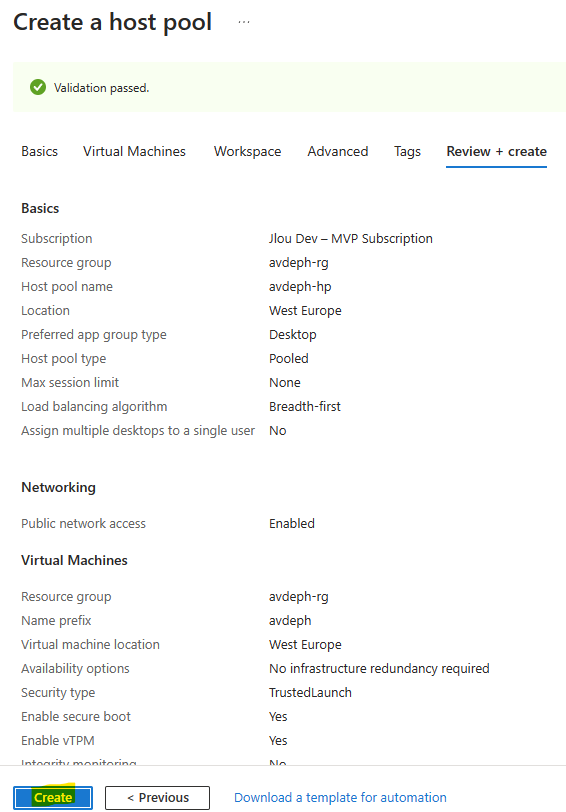Click the Create button
Image resolution: width=566 pixels, height=812 pixels.
53,798
